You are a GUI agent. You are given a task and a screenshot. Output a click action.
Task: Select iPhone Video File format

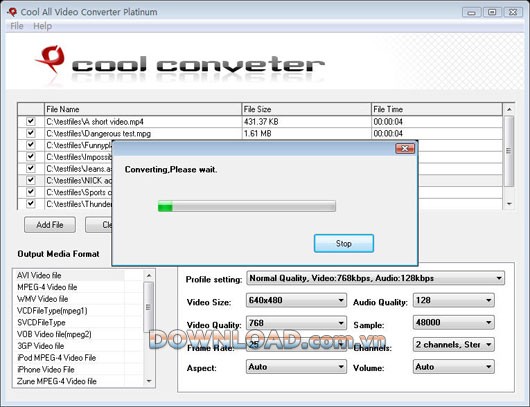tap(46, 369)
